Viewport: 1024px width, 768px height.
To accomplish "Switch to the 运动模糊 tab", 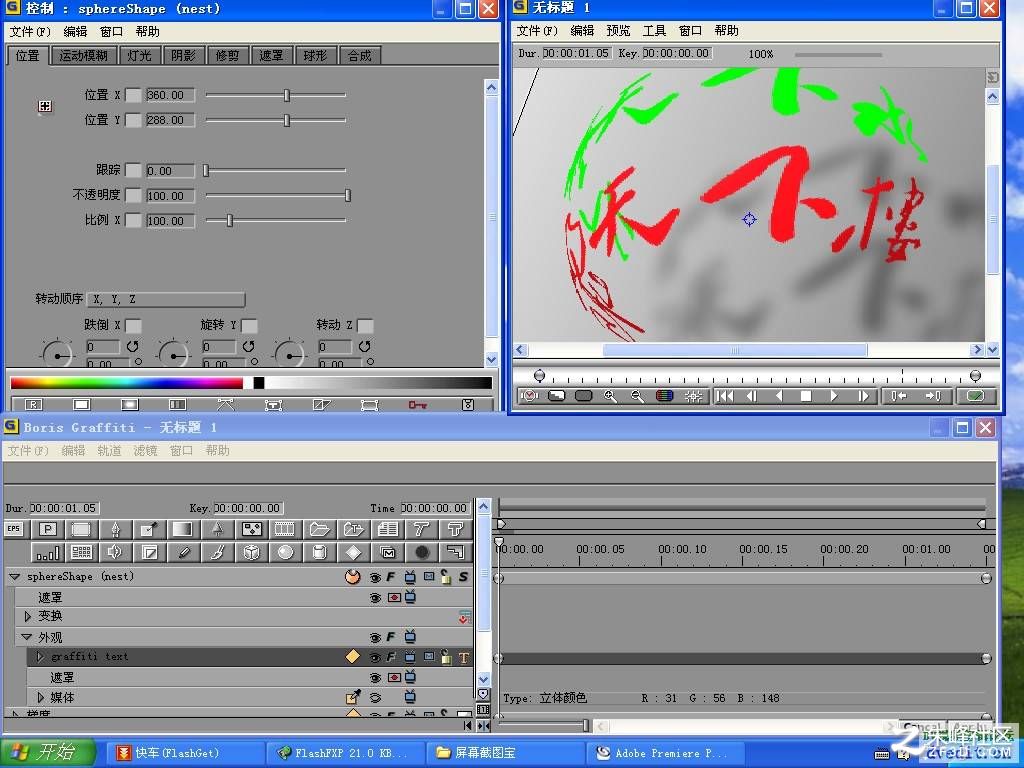I will [84, 56].
